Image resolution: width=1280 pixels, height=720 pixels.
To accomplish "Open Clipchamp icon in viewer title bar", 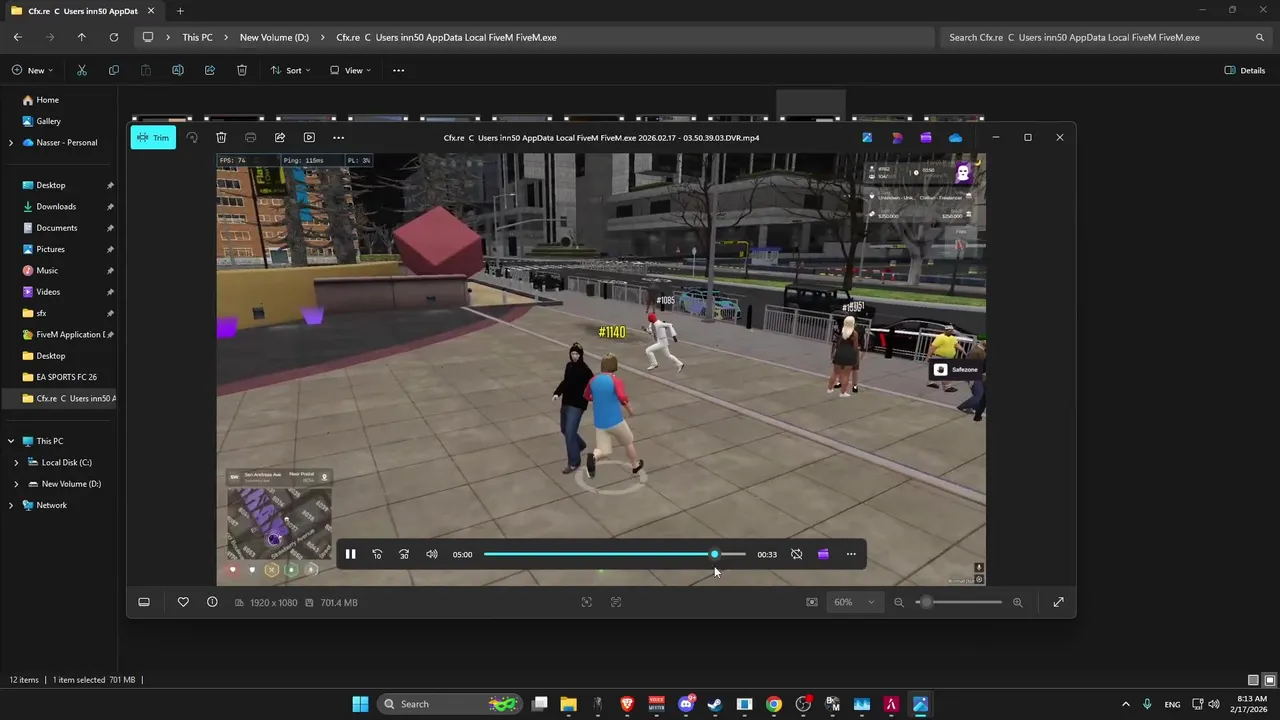I will (926, 137).
